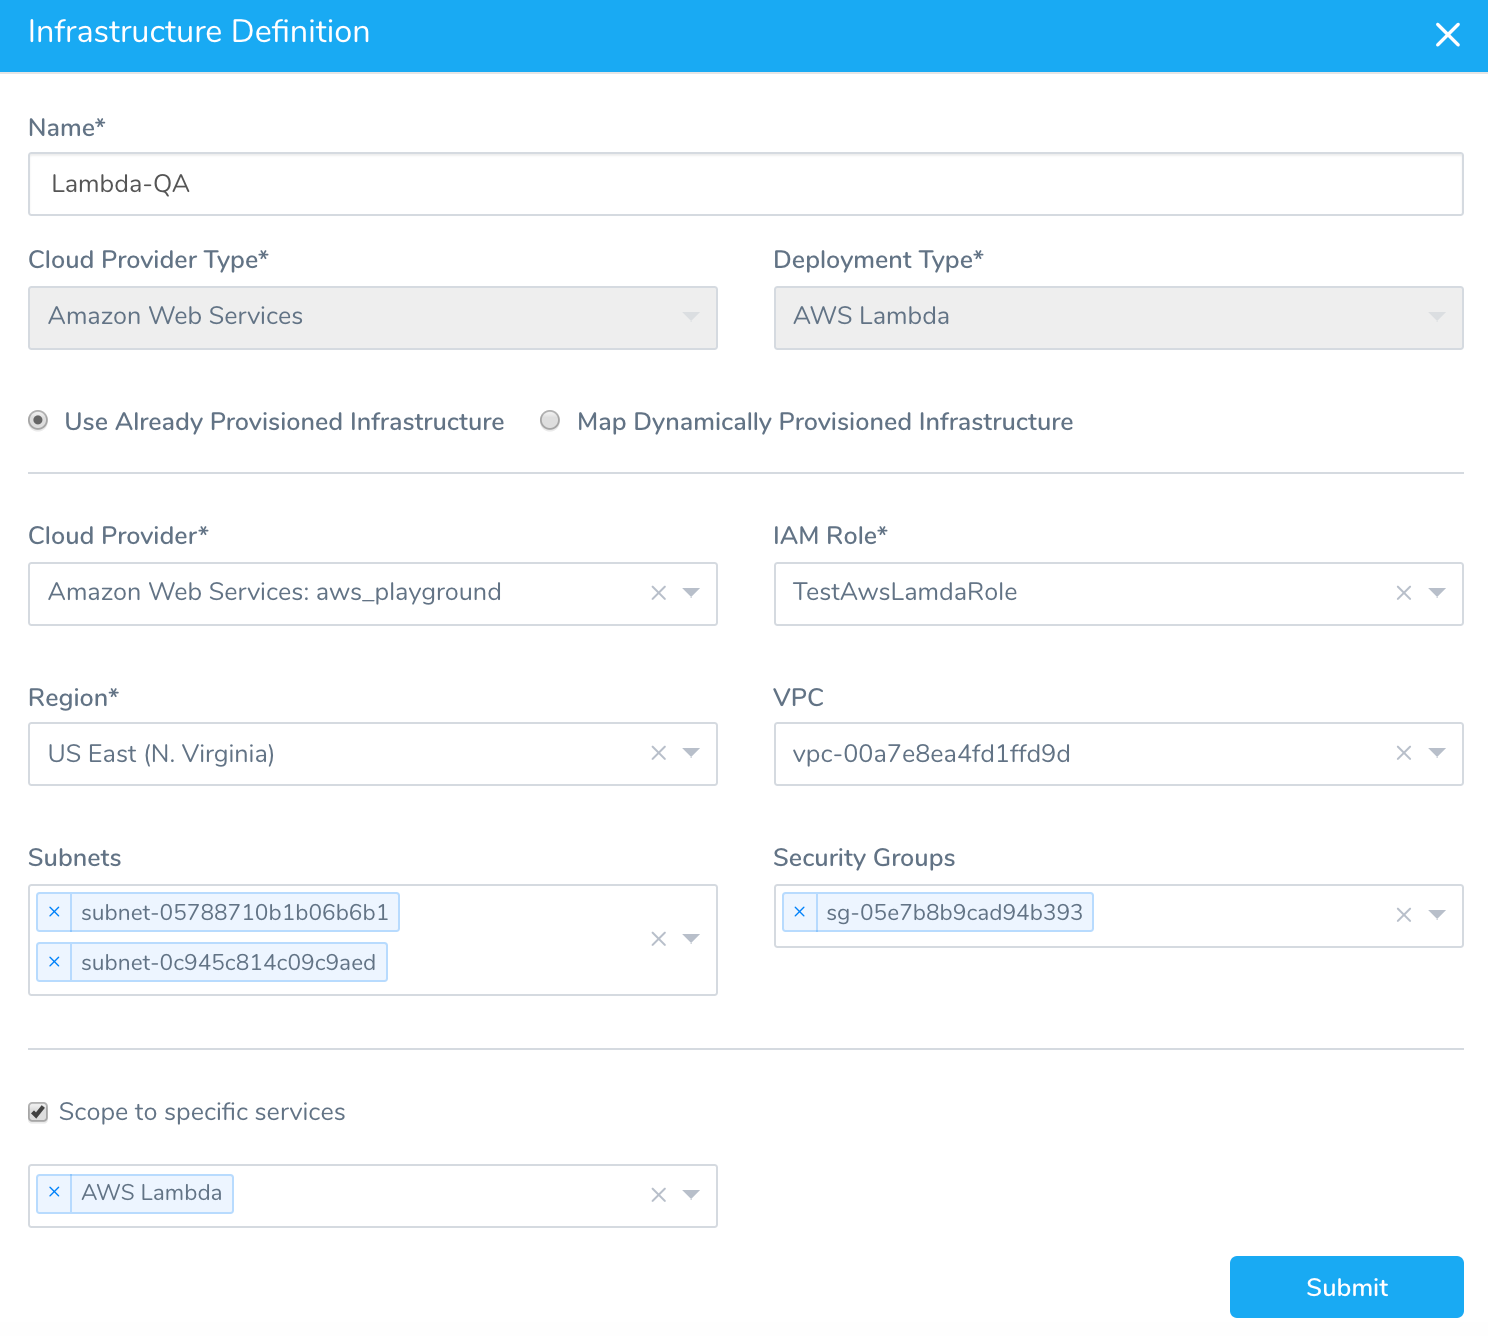1488x1336 pixels.
Task: Click the US East (N. Virginia) value
Action: [x=161, y=754]
